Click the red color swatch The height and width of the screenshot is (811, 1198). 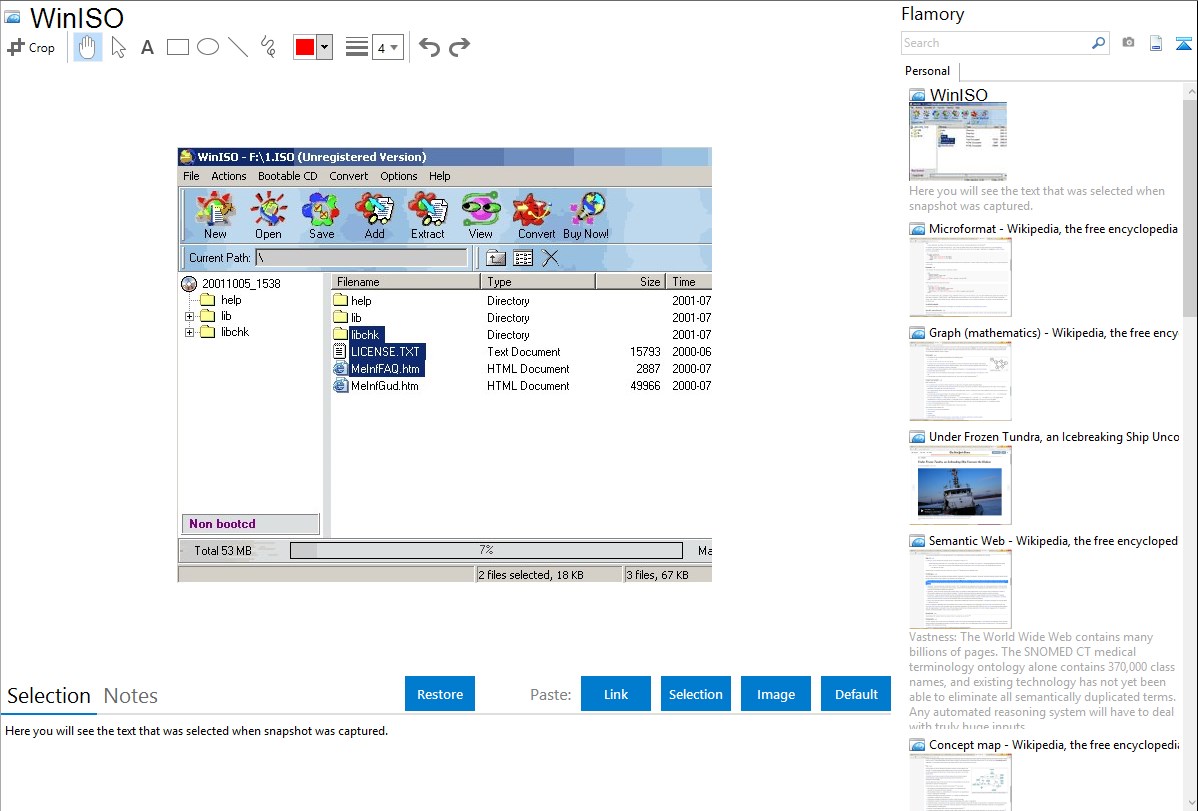pos(305,47)
